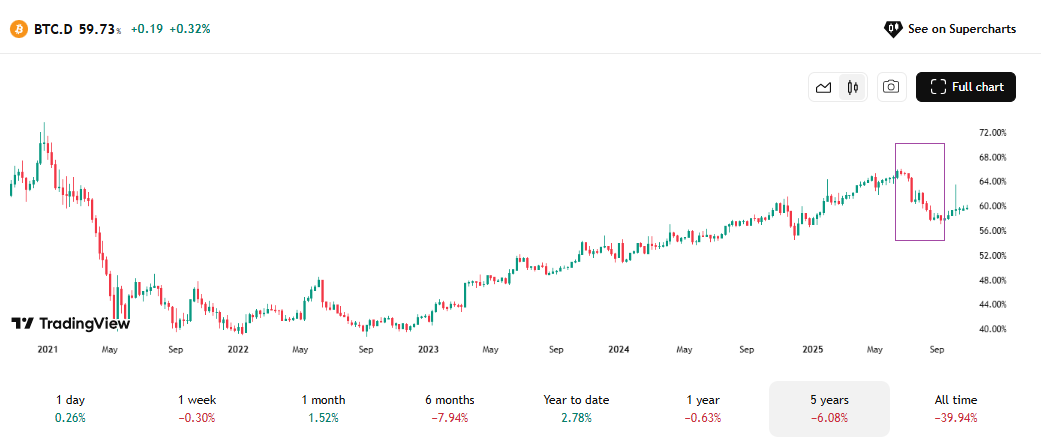Click the BTC.D symbol name

tap(54, 29)
